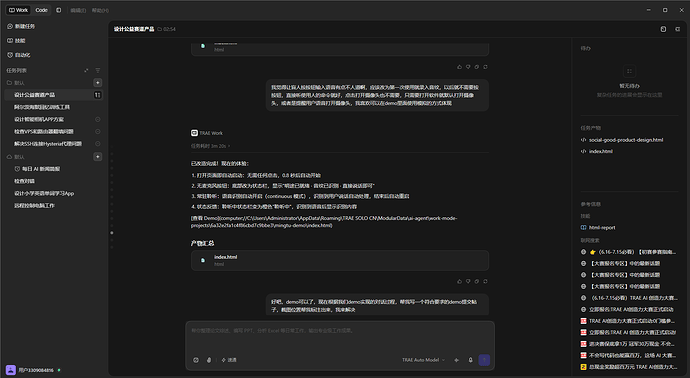This screenshot has height=378, width=690.
Task: Collapse all icon next to 任务列表 header
Action: [x=86, y=70]
